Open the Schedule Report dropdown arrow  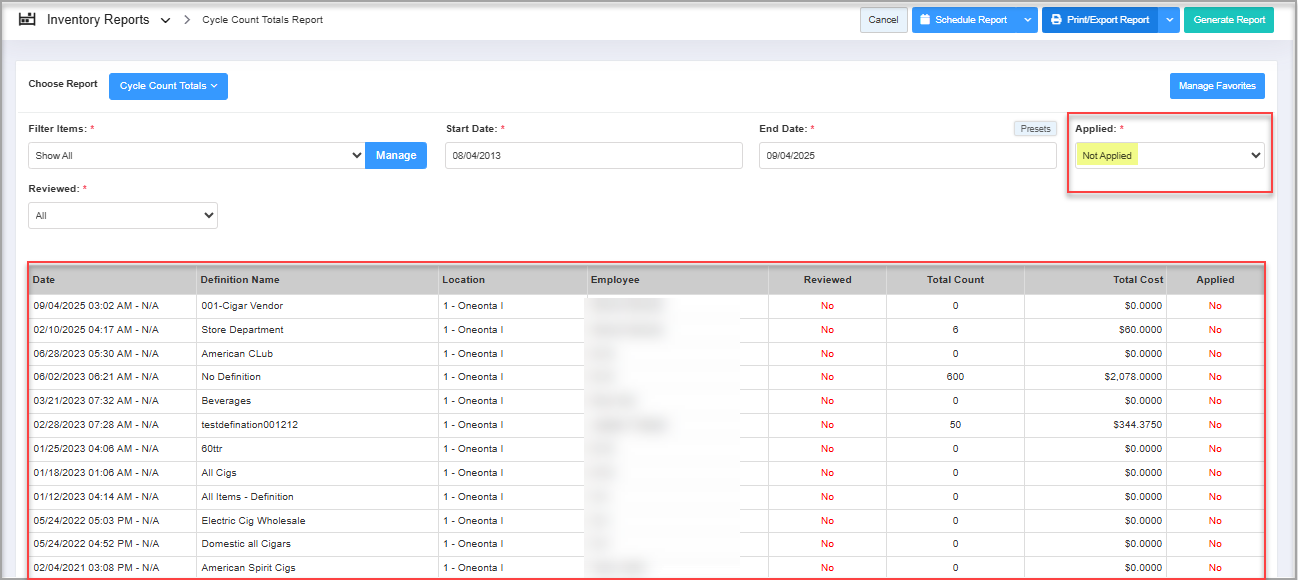[1027, 20]
